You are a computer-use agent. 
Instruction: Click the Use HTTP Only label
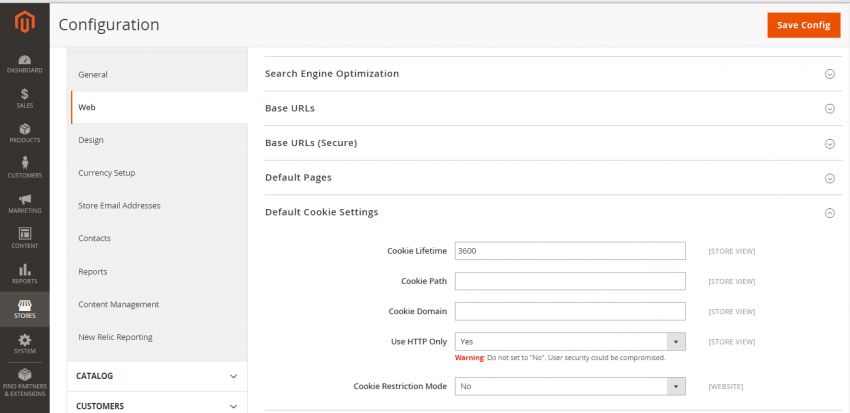pos(419,341)
